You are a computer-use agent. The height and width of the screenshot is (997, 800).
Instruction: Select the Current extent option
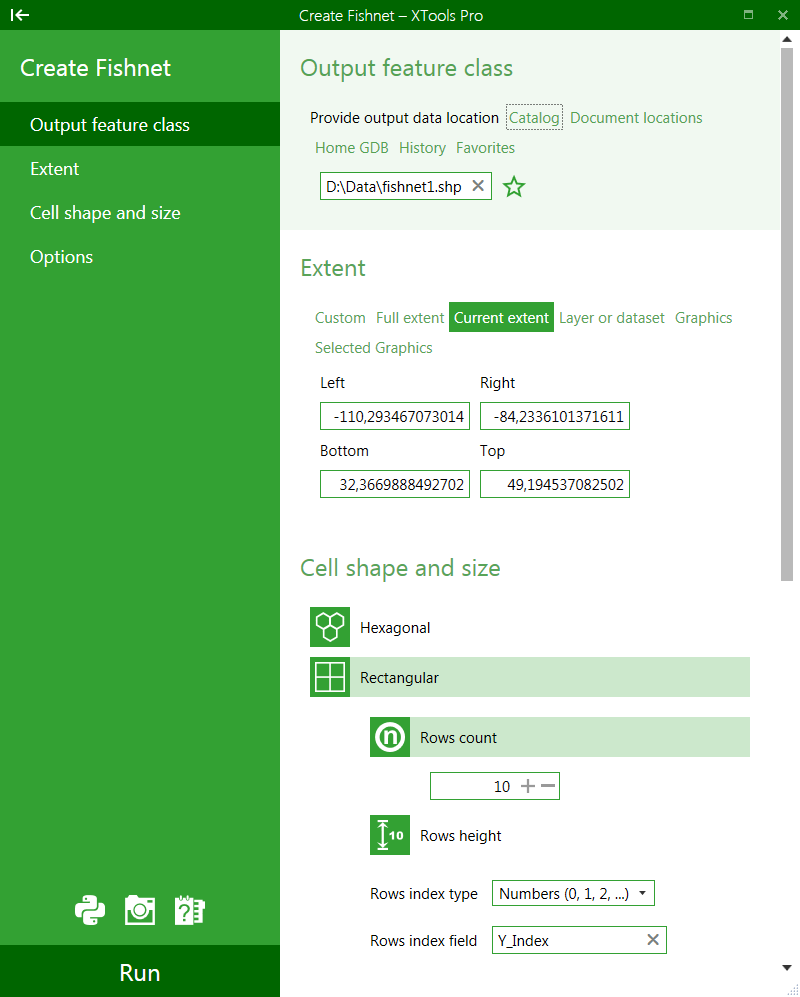click(501, 317)
